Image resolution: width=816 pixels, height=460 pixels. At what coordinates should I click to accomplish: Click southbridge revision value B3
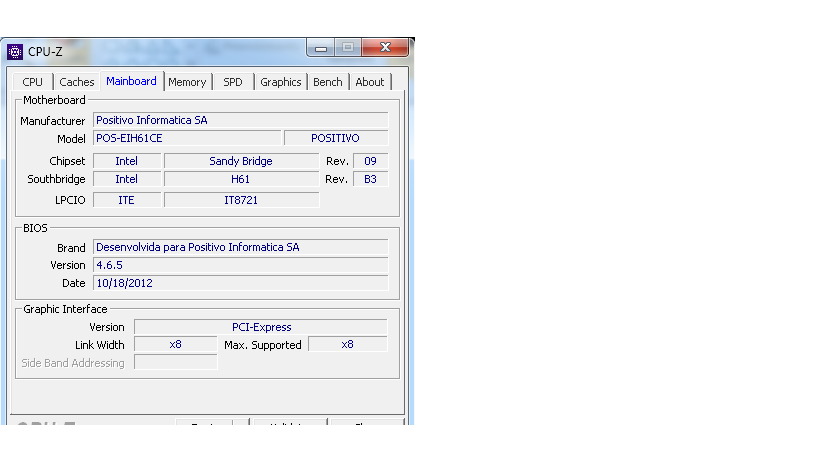(x=370, y=179)
